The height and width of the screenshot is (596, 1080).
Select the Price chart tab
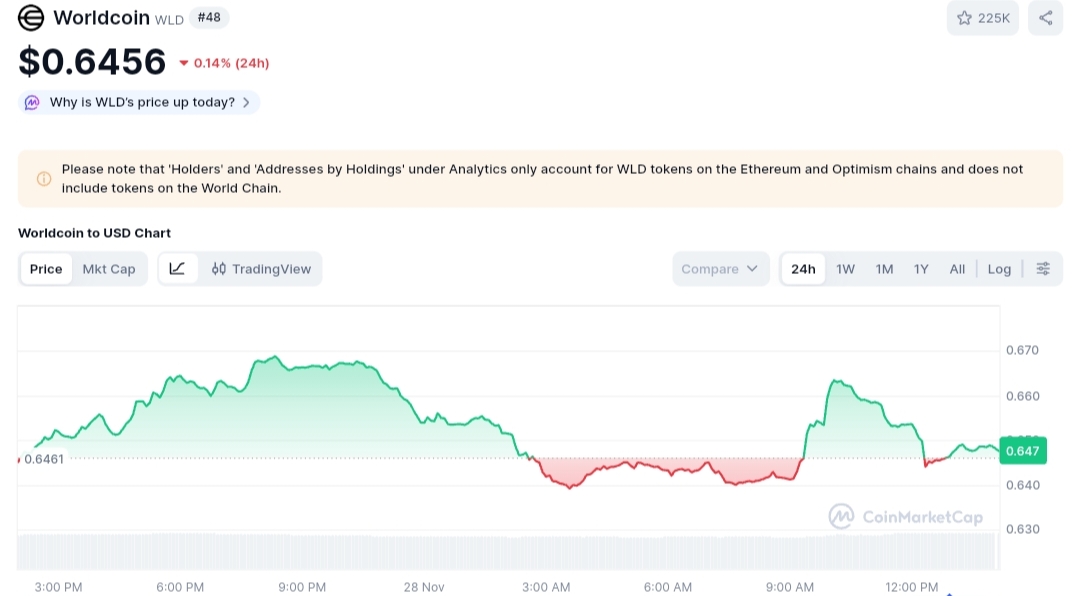pos(46,269)
